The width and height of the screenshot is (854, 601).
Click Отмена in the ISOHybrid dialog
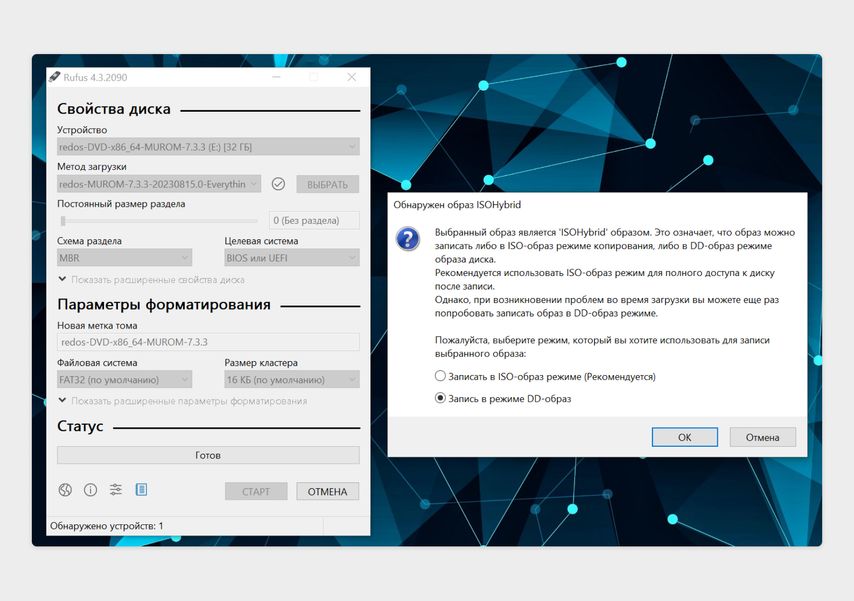pyautogui.click(x=762, y=437)
